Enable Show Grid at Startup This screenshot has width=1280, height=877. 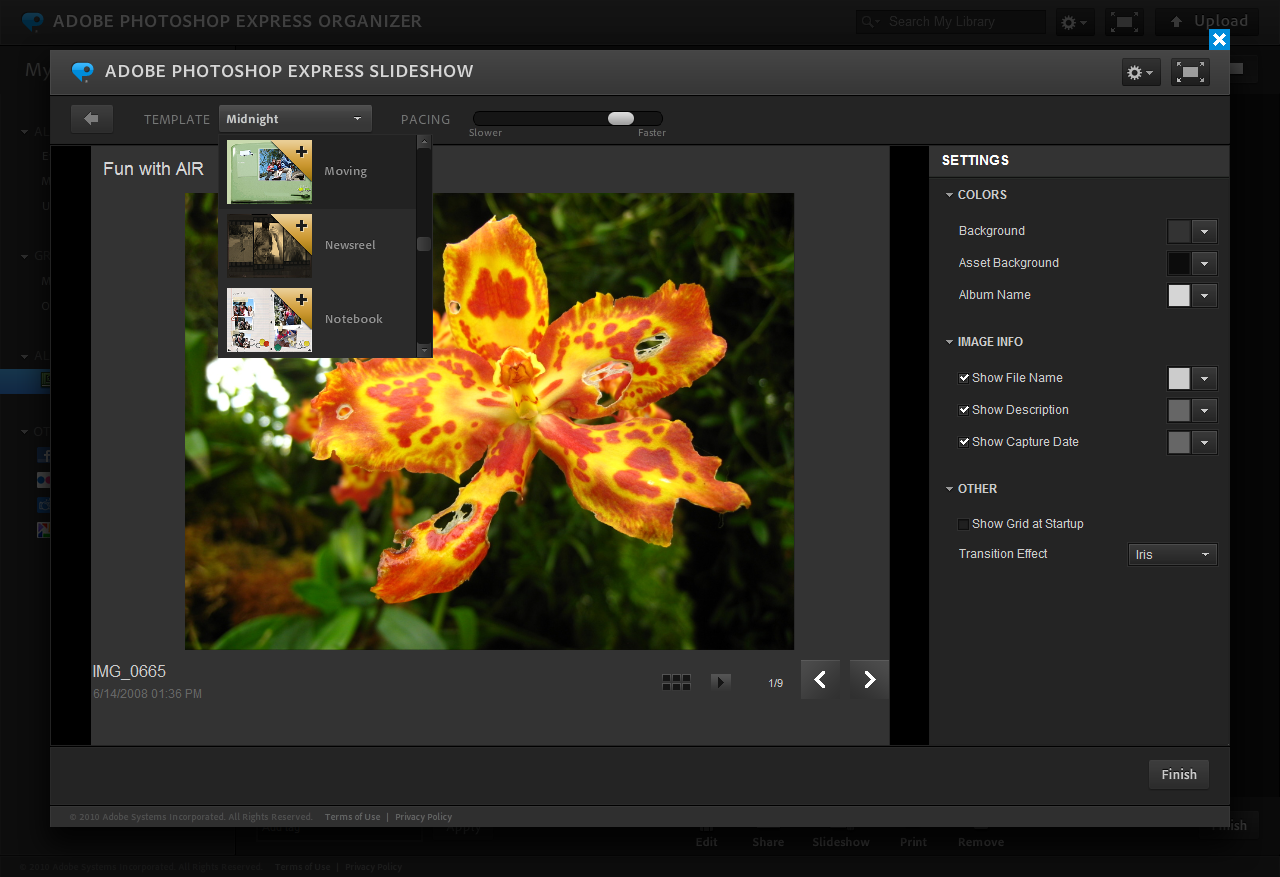coord(963,524)
